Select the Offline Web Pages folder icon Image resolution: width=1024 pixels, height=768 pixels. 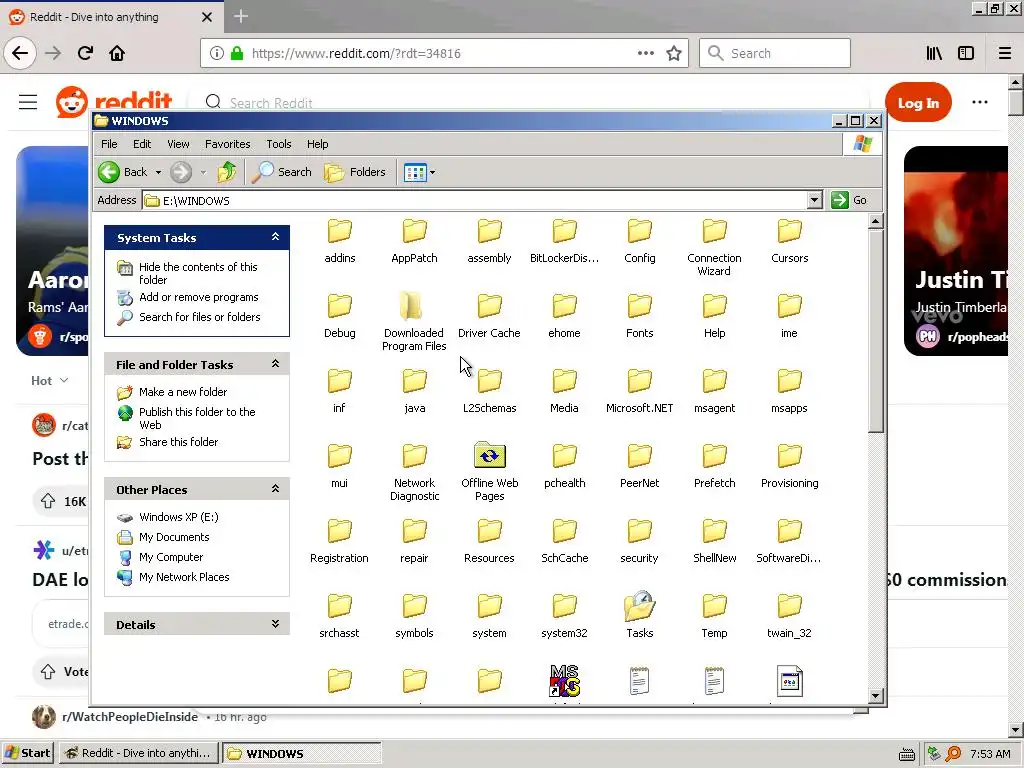[x=490, y=455]
